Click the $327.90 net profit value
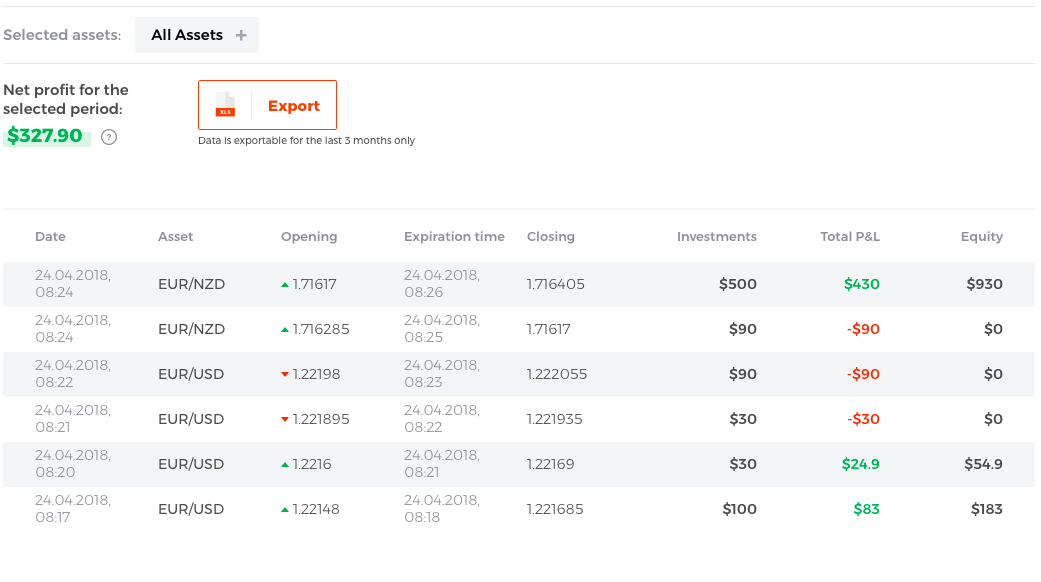The width and height of the screenshot is (1041, 582). [45, 136]
